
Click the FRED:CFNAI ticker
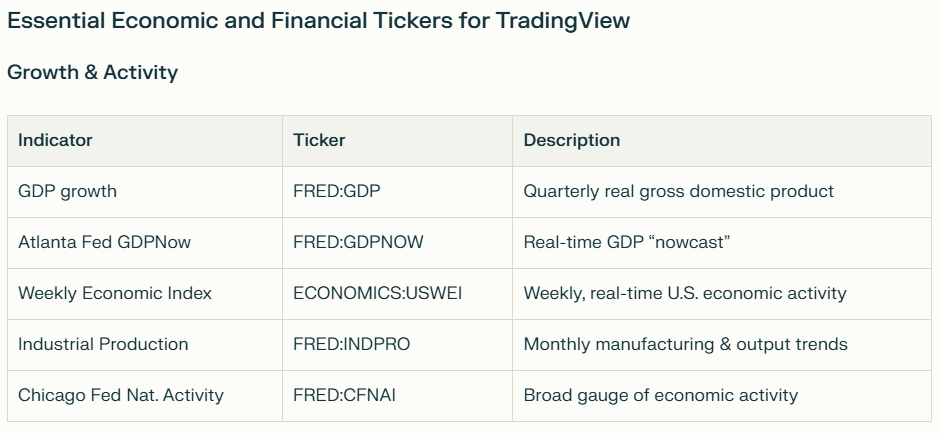tap(344, 395)
